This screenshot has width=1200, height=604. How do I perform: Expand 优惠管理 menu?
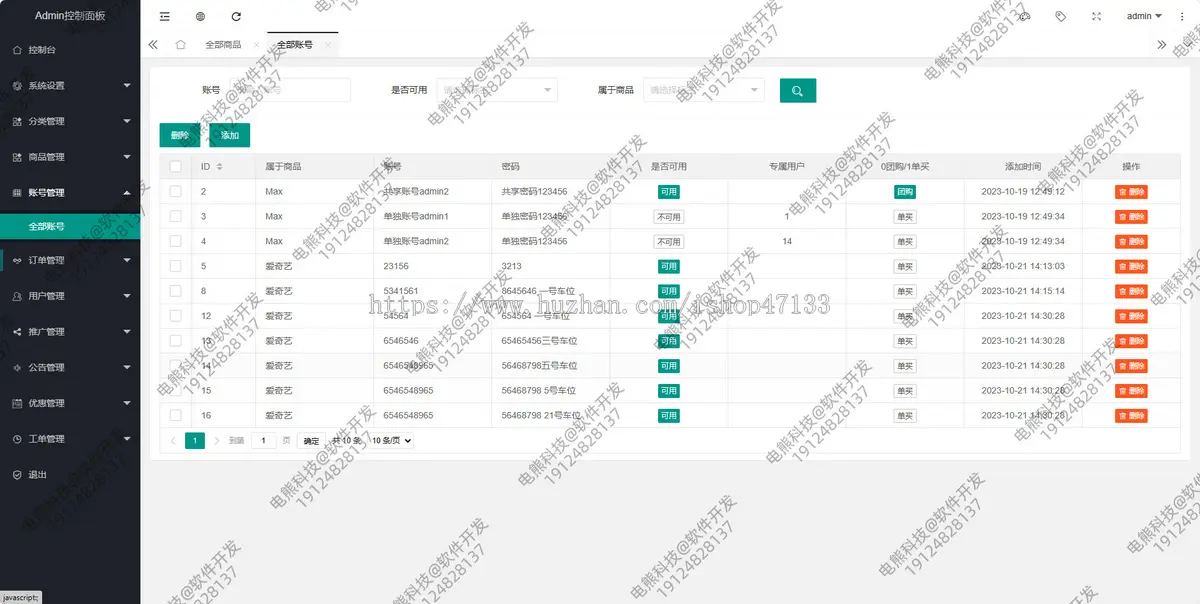70,403
